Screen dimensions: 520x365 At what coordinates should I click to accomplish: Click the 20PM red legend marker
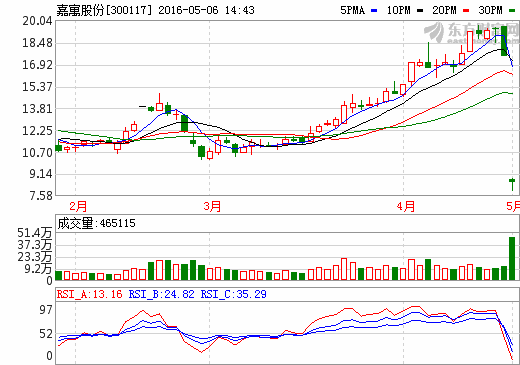tap(466, 11)
